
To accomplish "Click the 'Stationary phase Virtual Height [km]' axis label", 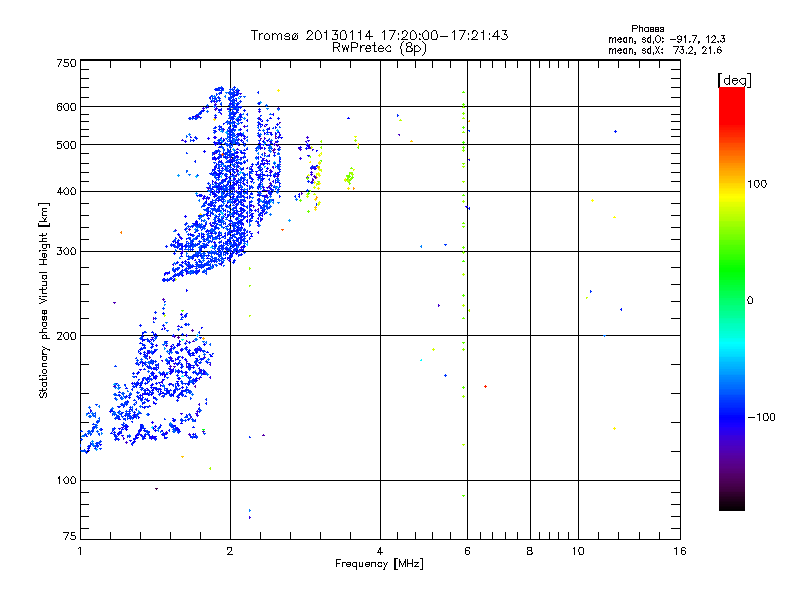I will 44,300.
